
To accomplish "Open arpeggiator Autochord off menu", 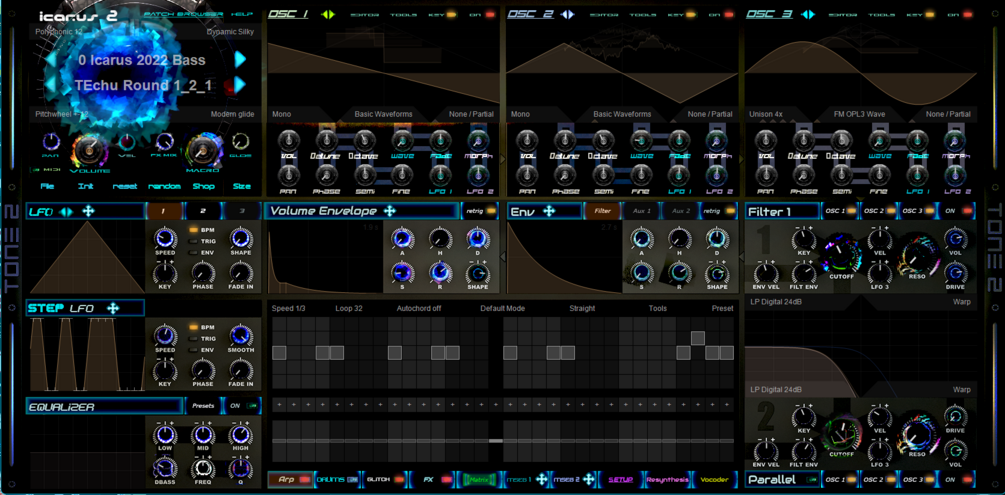I will click(x=419, y=308).
